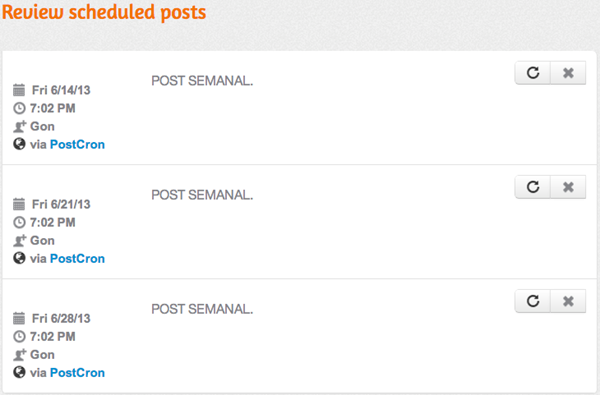This screenshot has height=395, width=600.
Task: Click the user icon next to Gon in first post
Action: pos(20,126)
